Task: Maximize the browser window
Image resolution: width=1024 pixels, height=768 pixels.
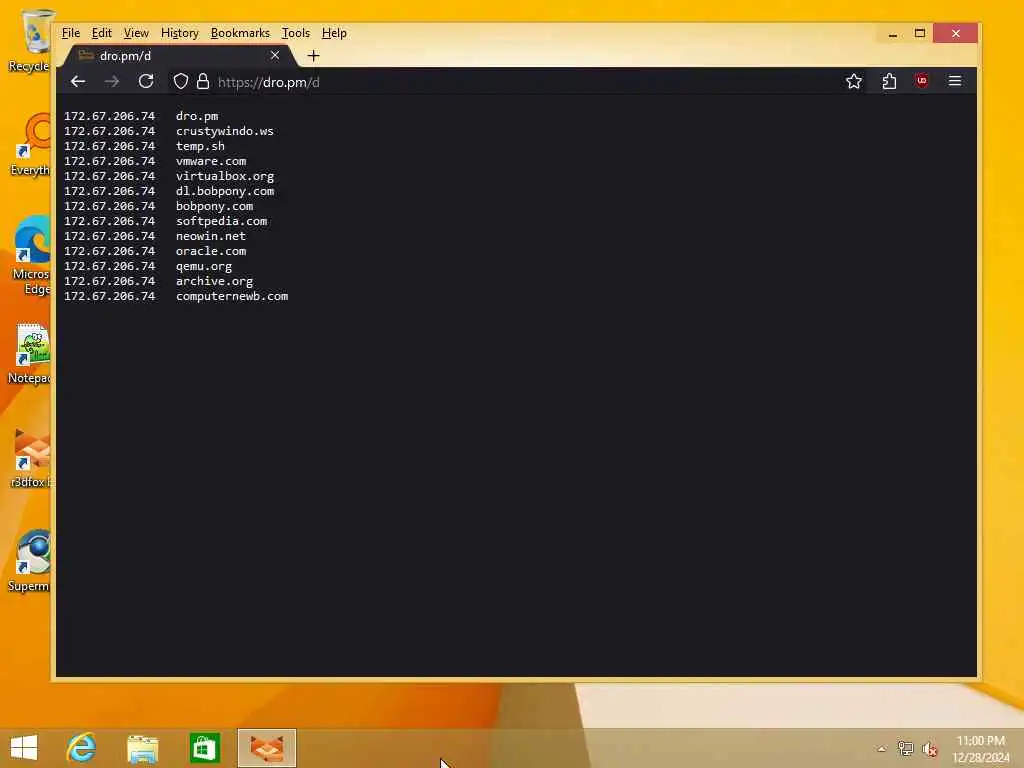Action: click(920, 33)
